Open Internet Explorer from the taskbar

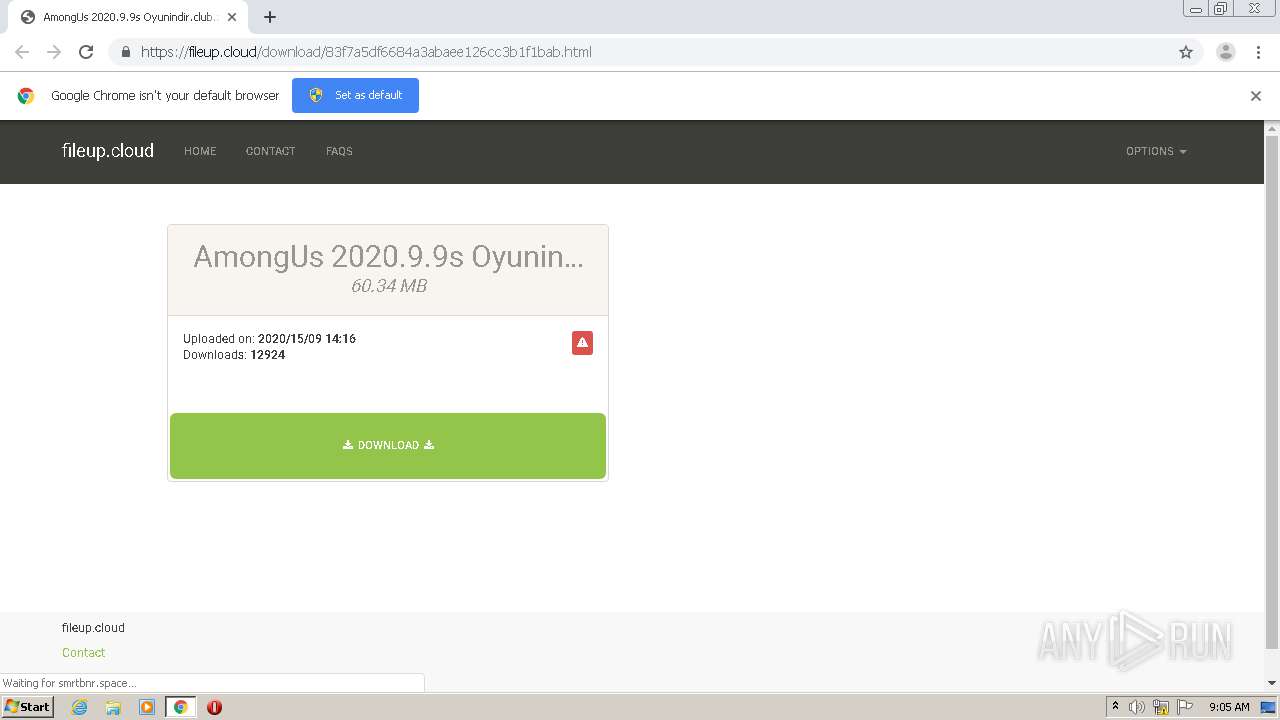[79, 707]
